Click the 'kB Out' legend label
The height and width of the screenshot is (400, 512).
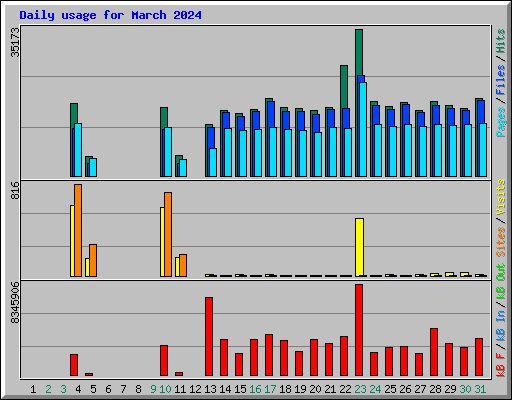coord(501,281)
